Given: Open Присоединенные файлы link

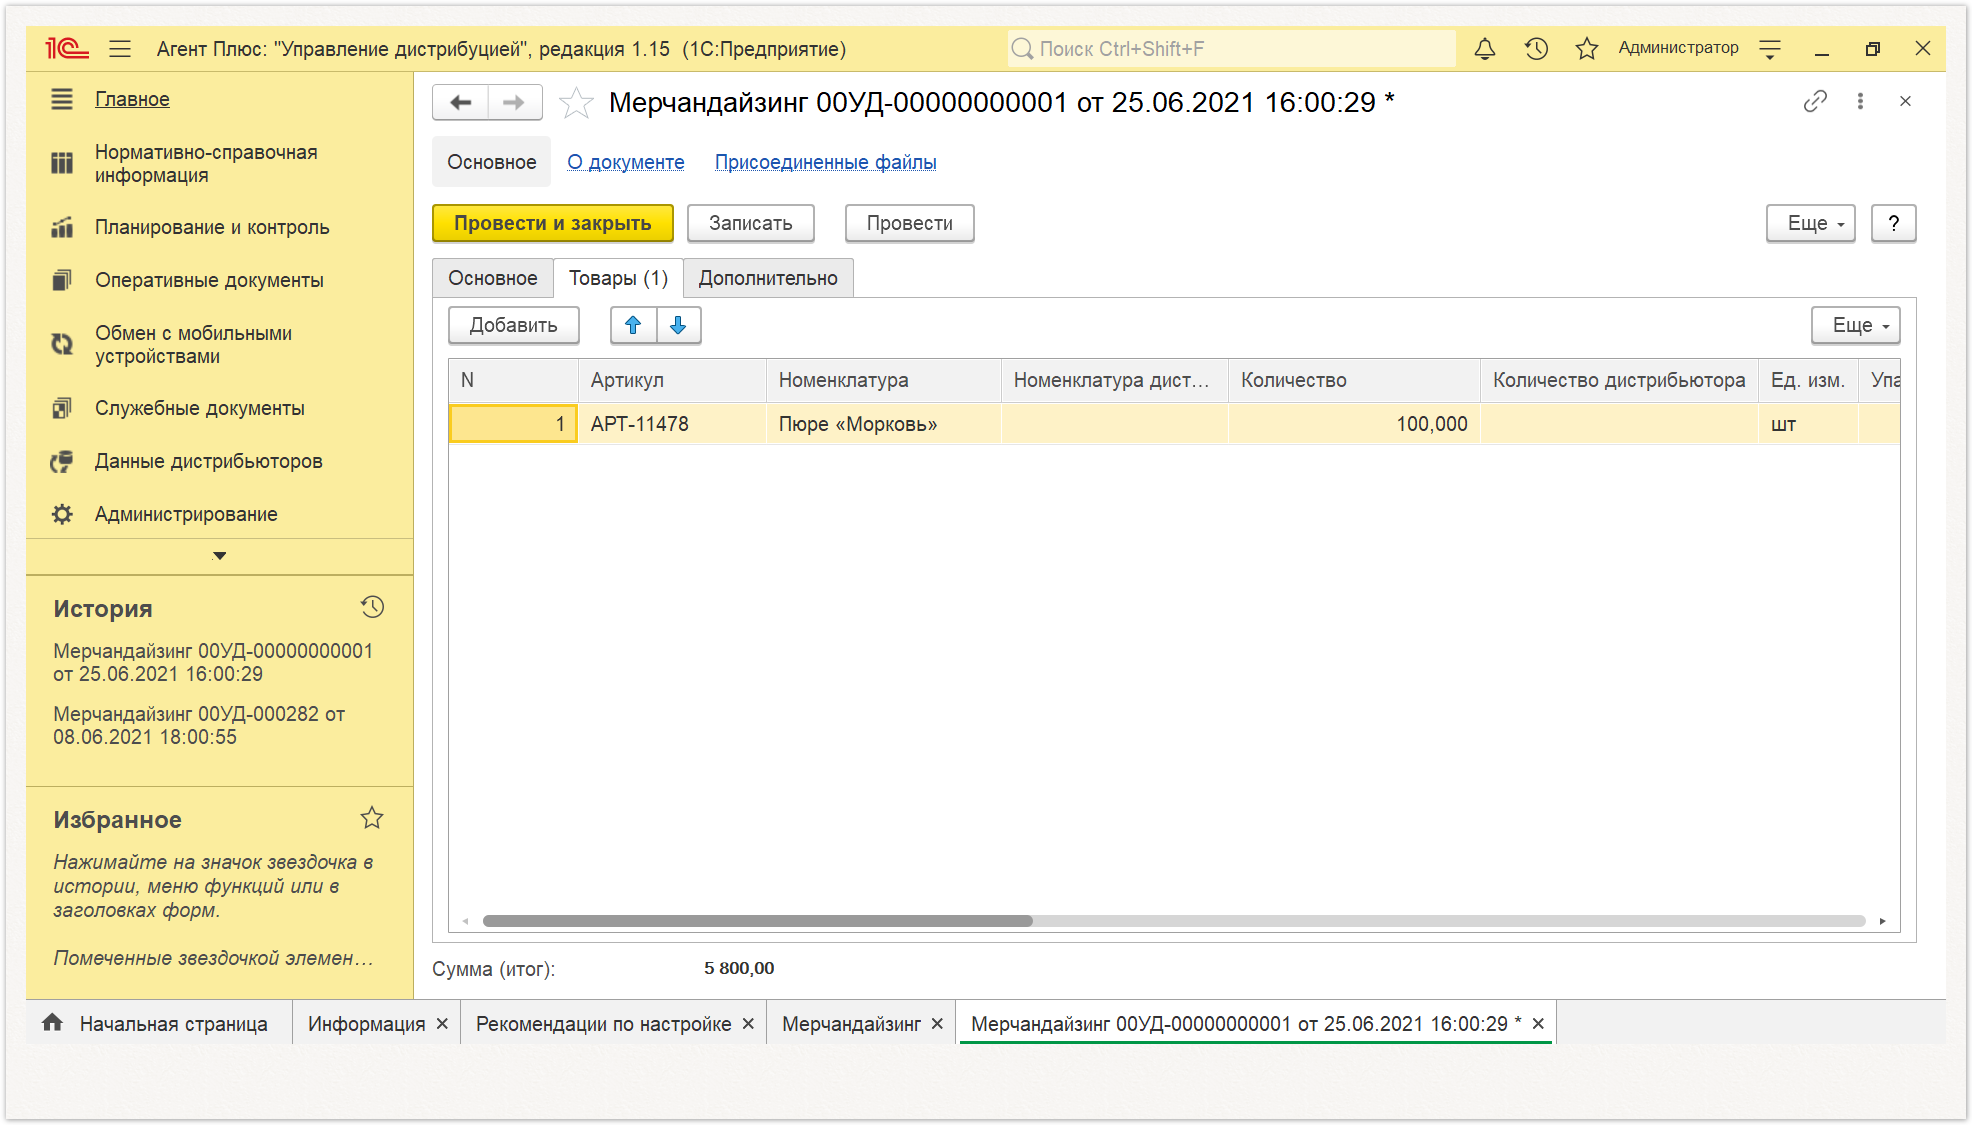Looking at the screenshot, I should click(x=825, y=162).
